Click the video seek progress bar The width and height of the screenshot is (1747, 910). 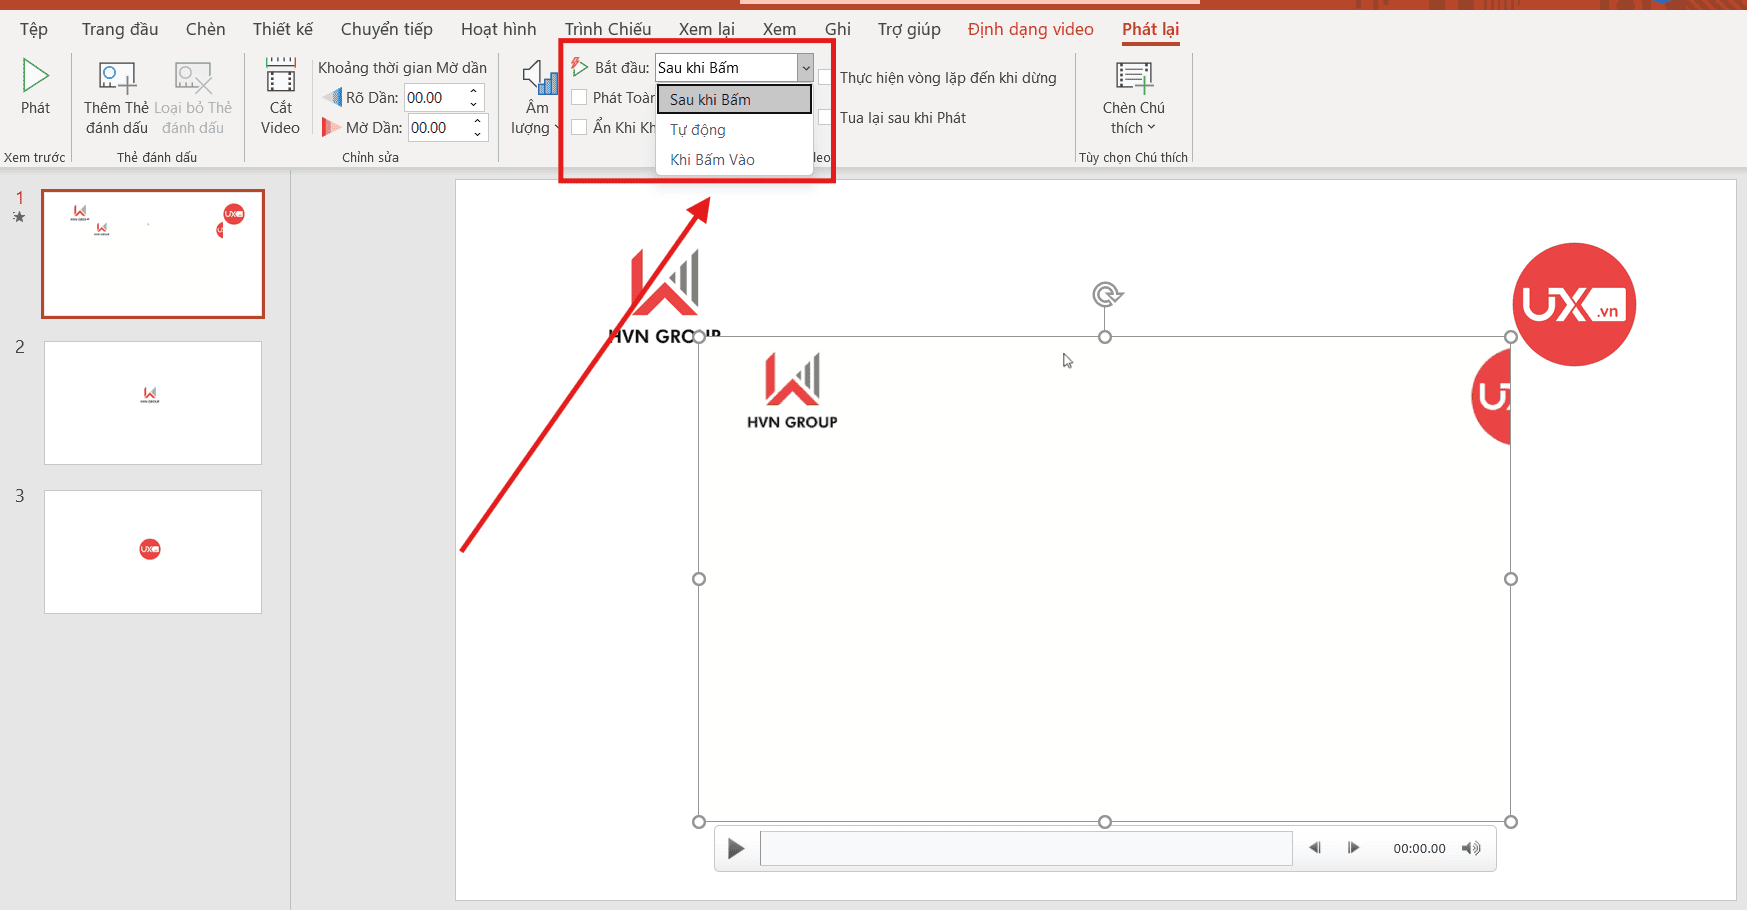(x=1025, y=848)
